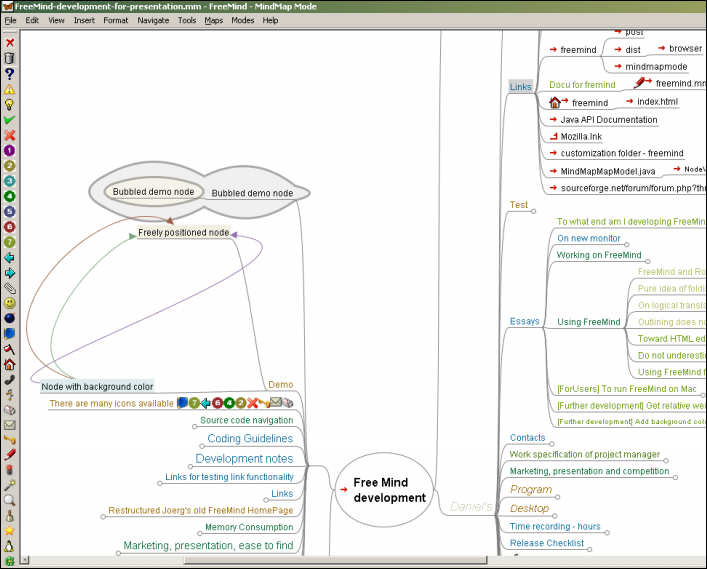Add the priority 1 number icon
Screen dimensions: 707x569
point(9,151)
